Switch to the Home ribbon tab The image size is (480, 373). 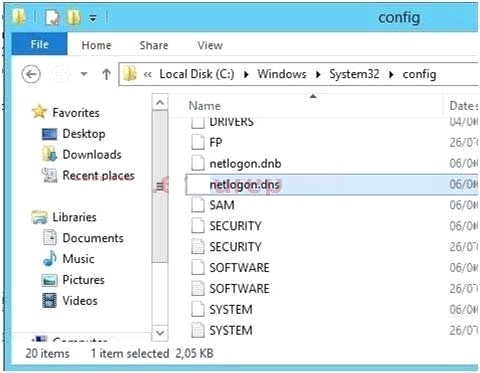96,45
